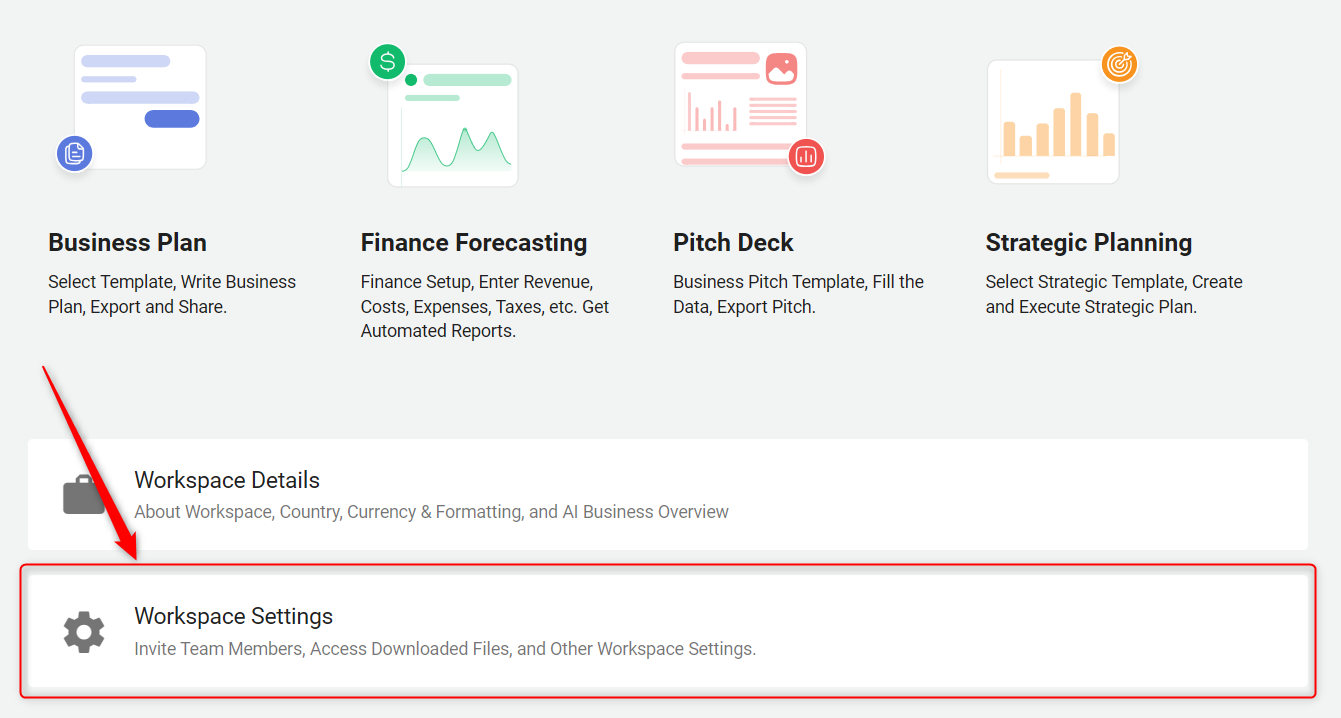Click the image icon in Pitch Deck illustration
This screenshot has height=718, width=1341.
(x=782, y=69)
